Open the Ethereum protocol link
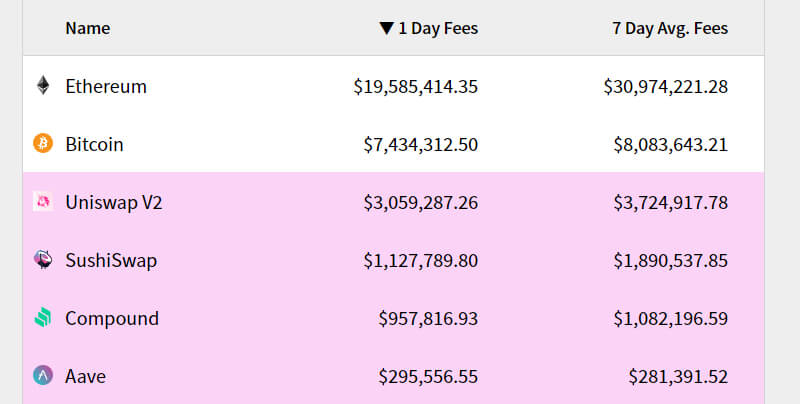This screenshot has width=800, height=404. [106, 87]
